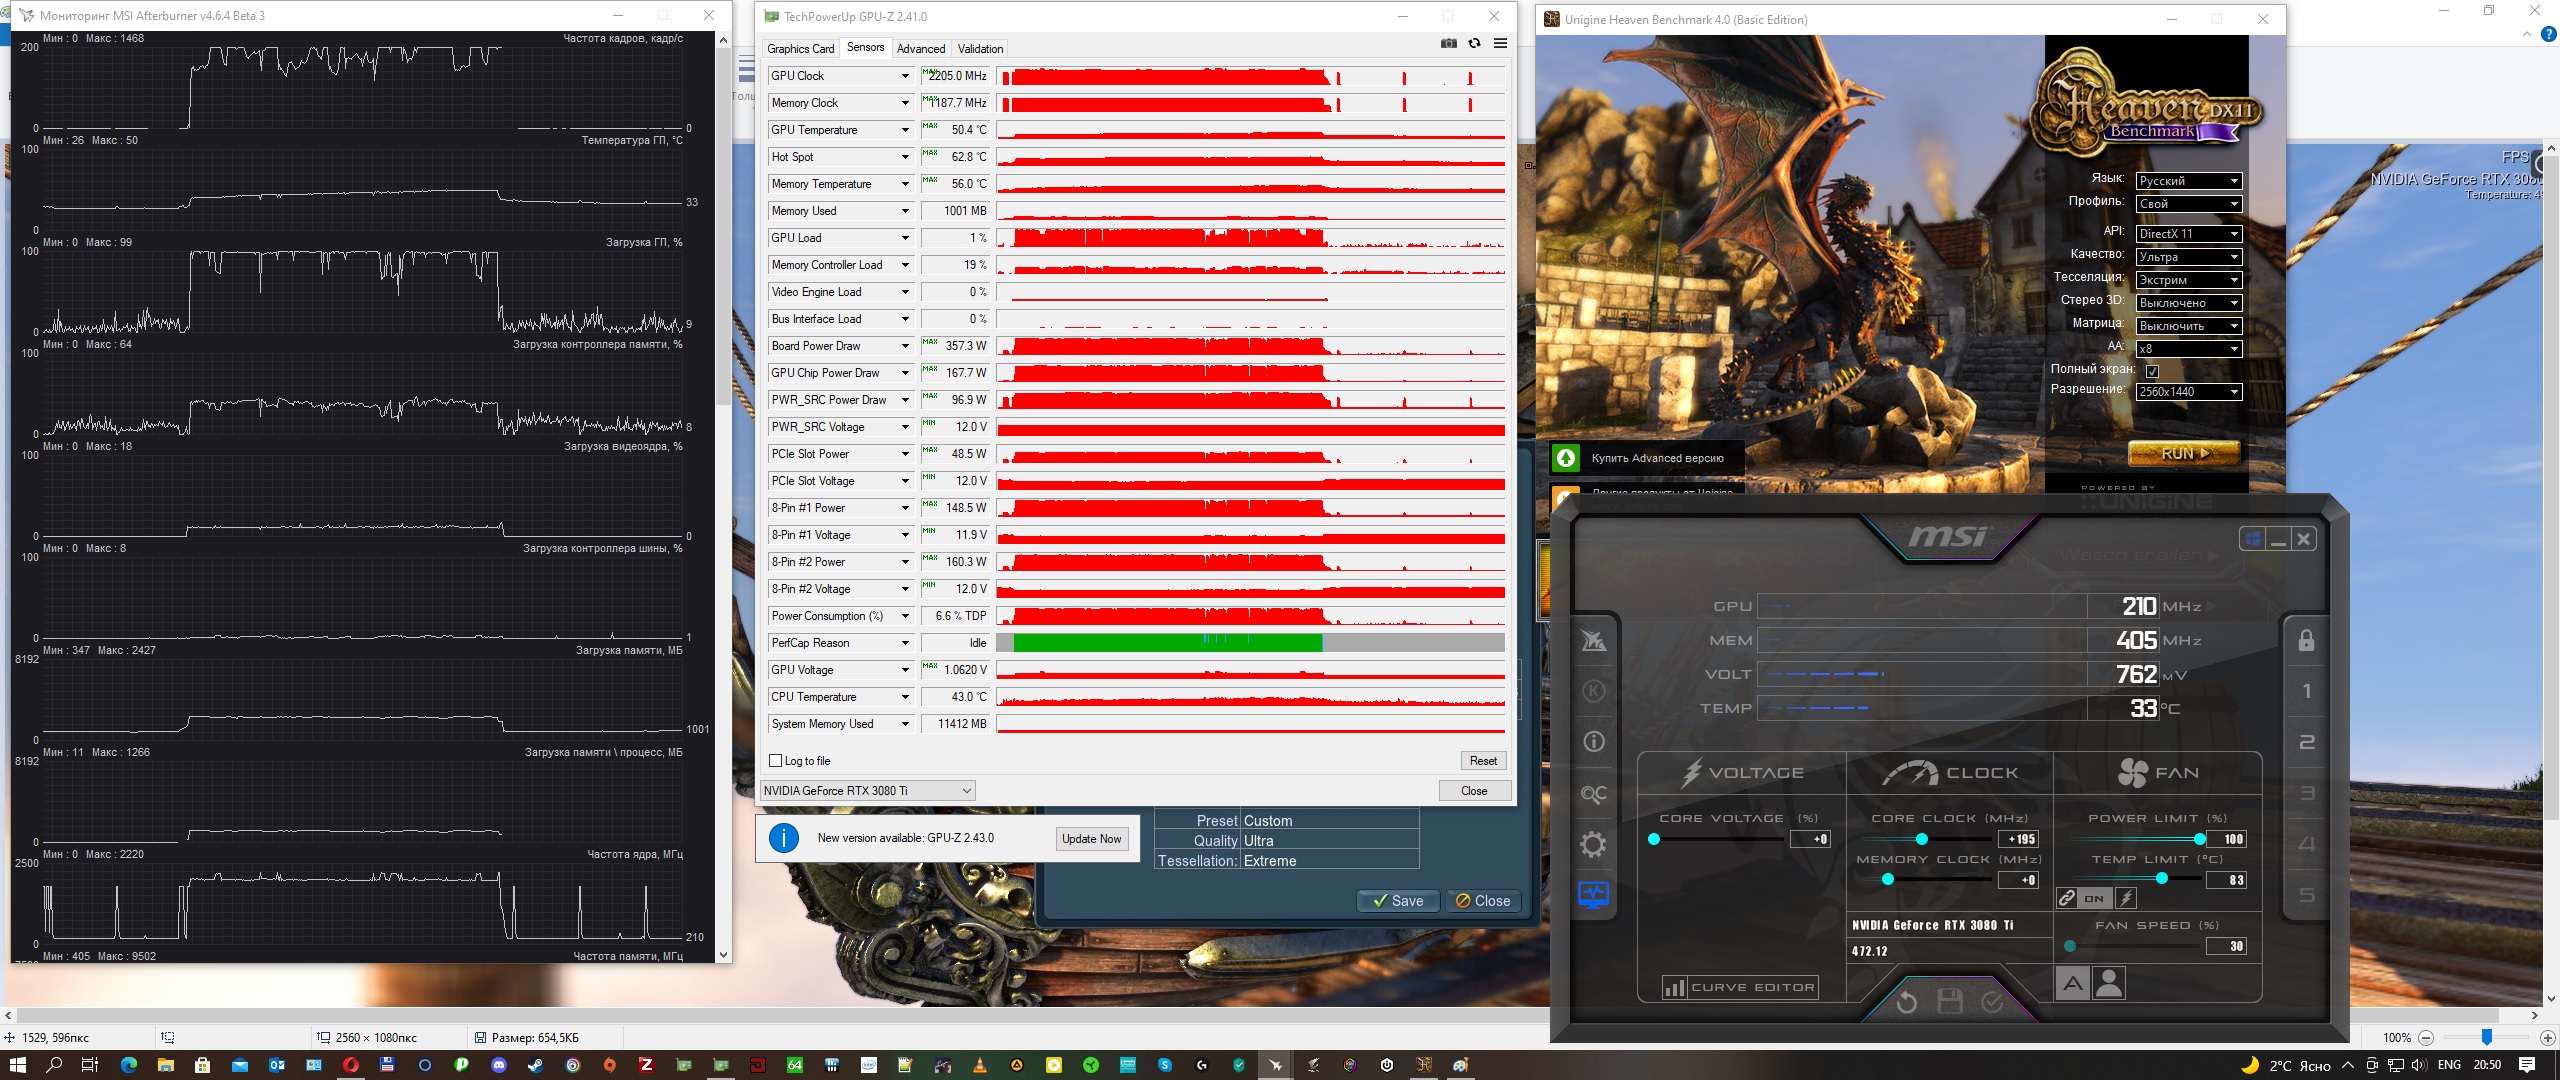Viewport: 2560px width, 1080px height.
Task: Click the profile lock icon
Action: [x=2306, y=640]
